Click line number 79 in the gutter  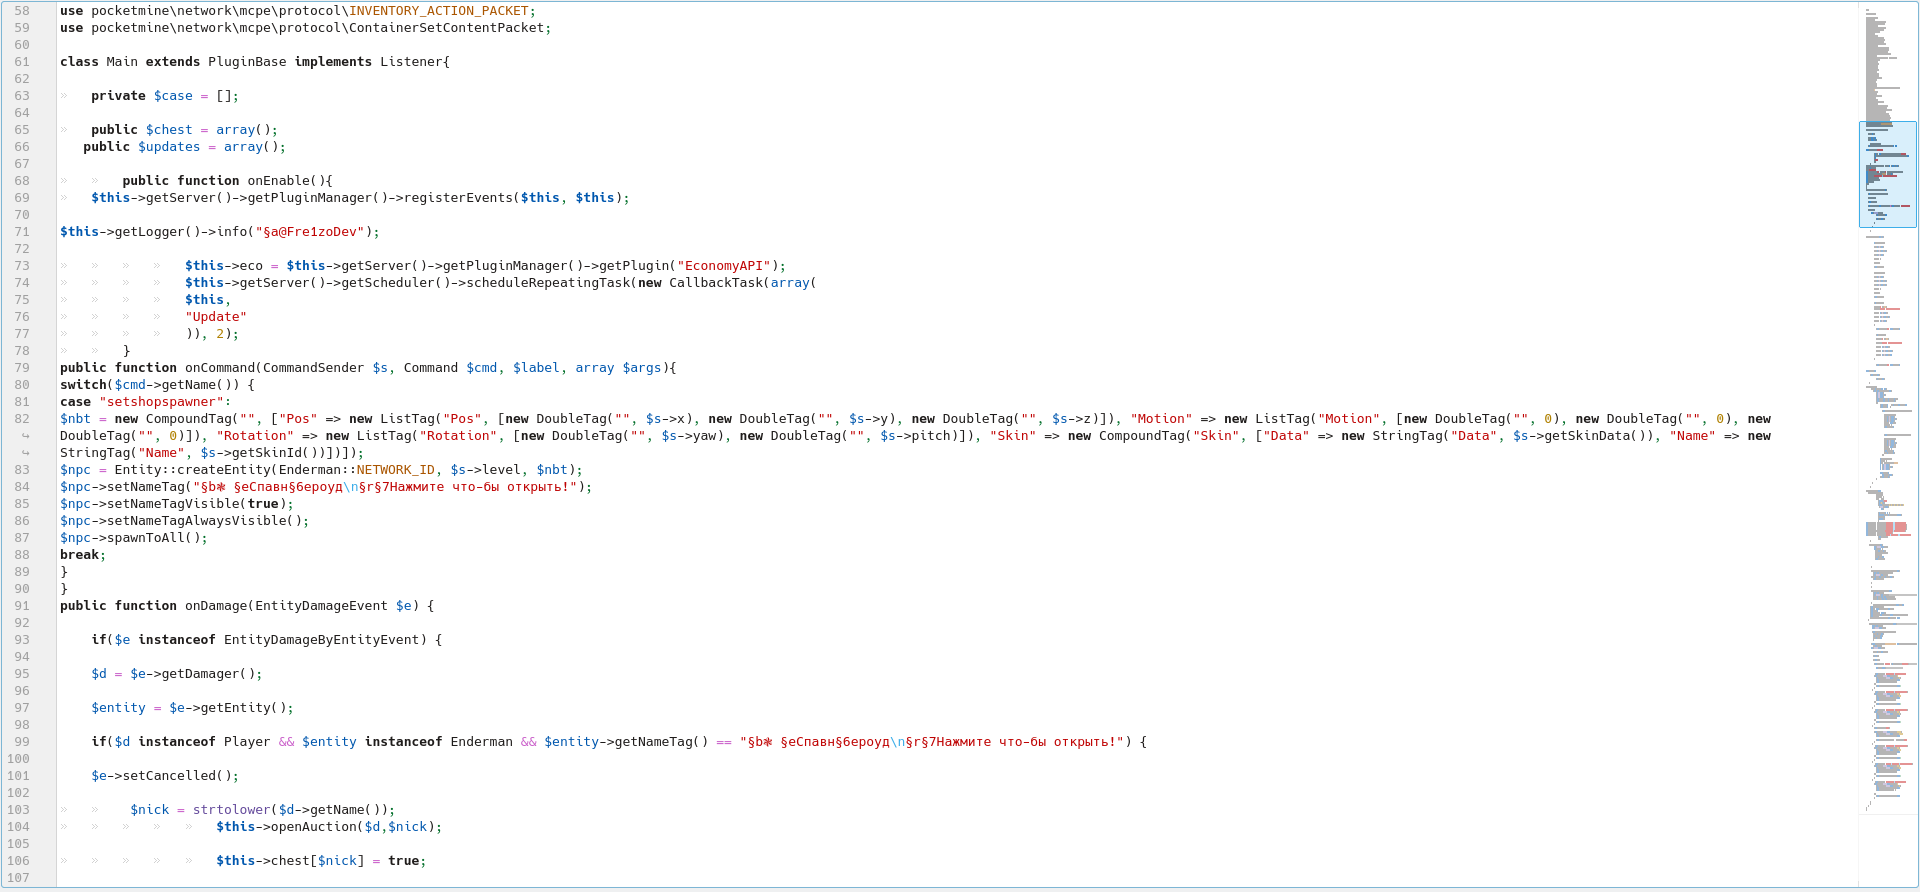pyautogui.click(x=22, y=368)
